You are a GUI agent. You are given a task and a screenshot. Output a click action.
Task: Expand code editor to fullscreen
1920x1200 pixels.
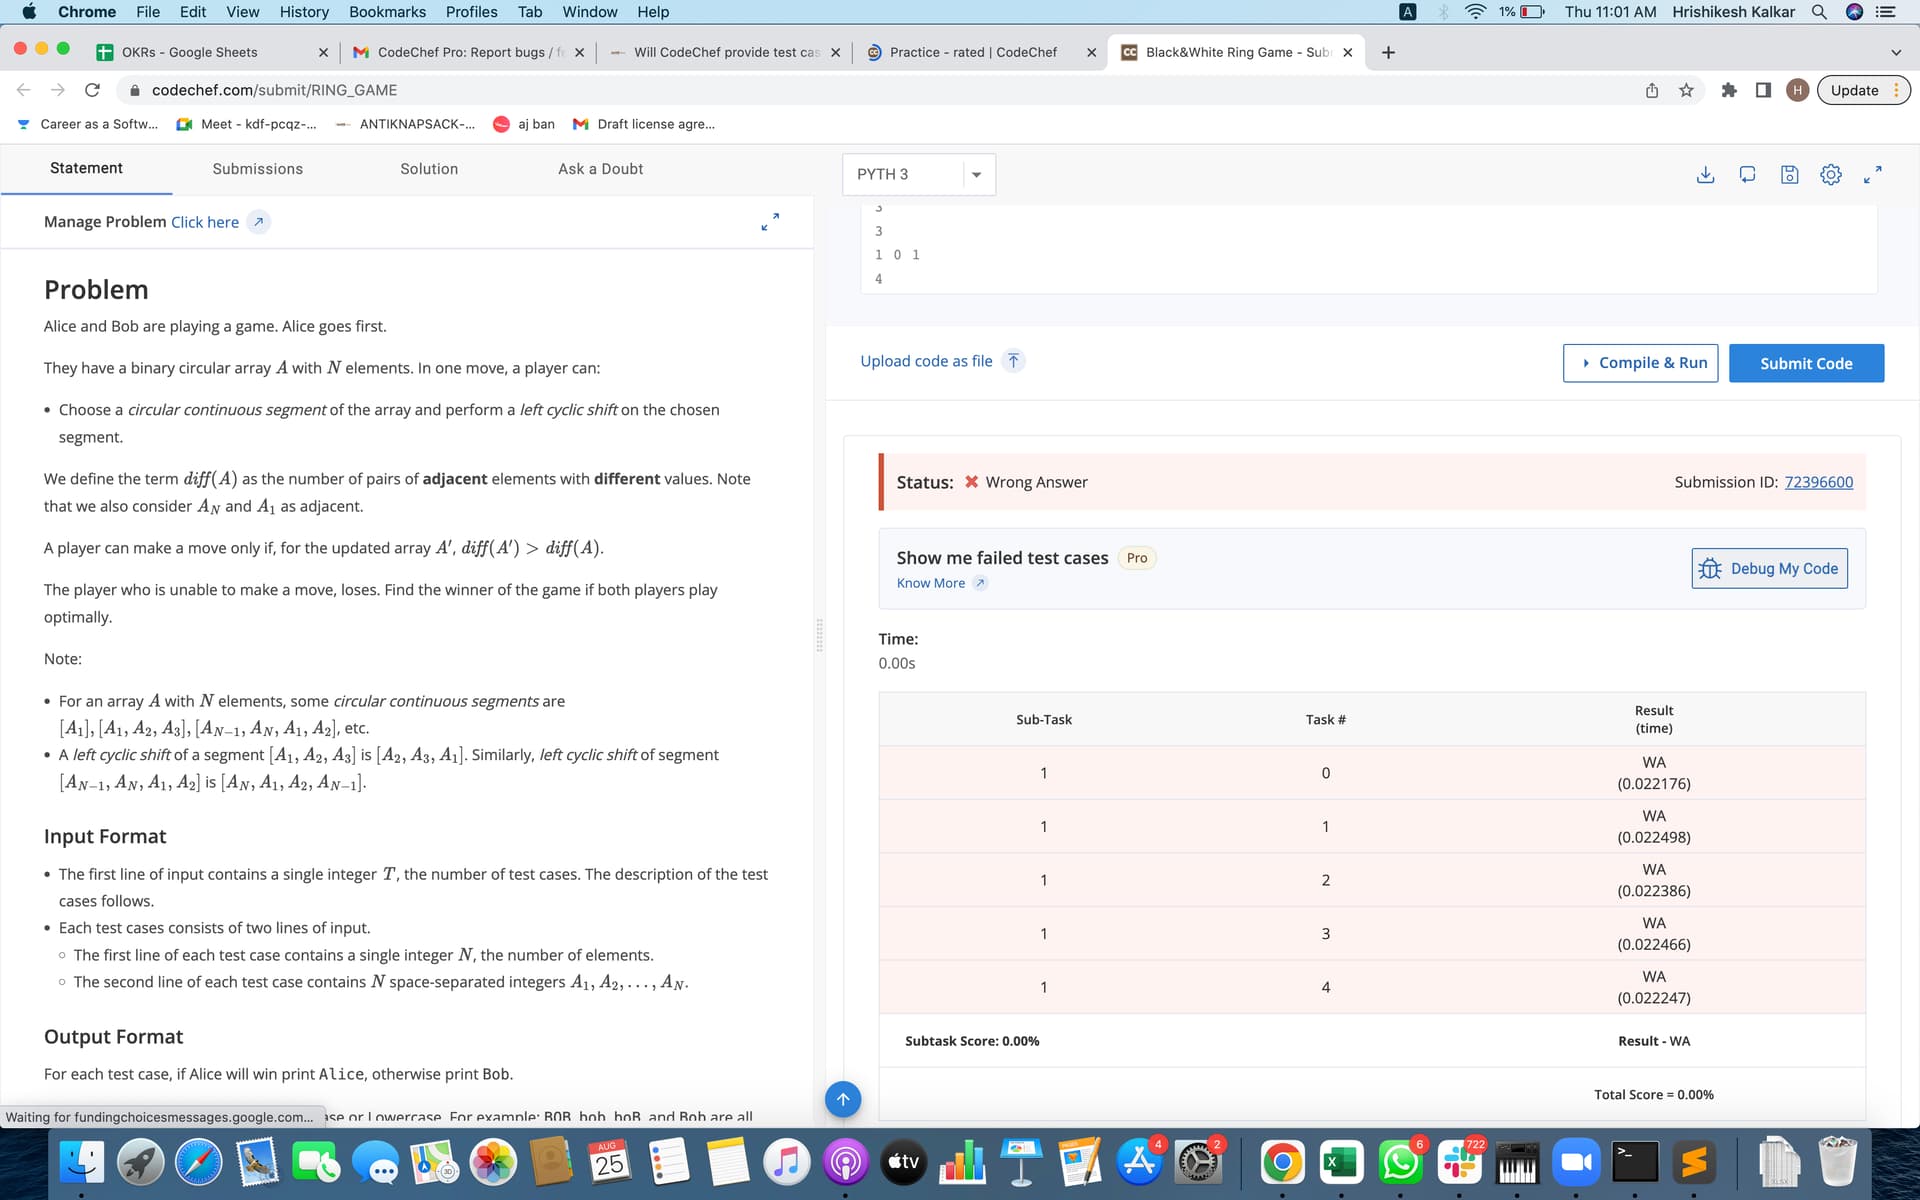click(x=1873, y=174)
